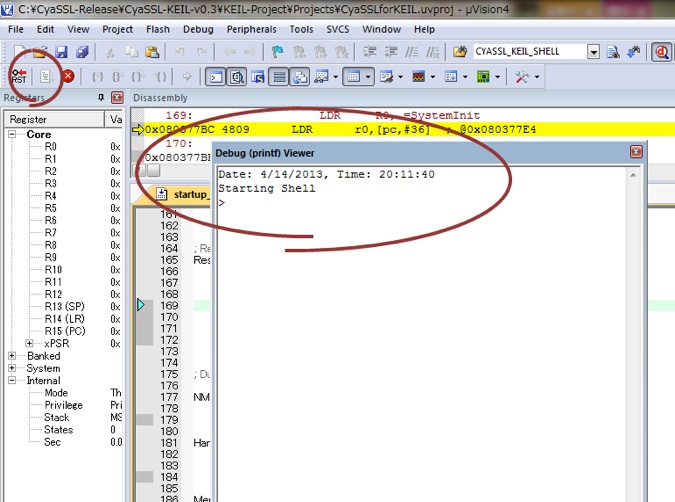Click the Paste clipboard icon
This screenshot has width=675, height=502.
[152, 52]
